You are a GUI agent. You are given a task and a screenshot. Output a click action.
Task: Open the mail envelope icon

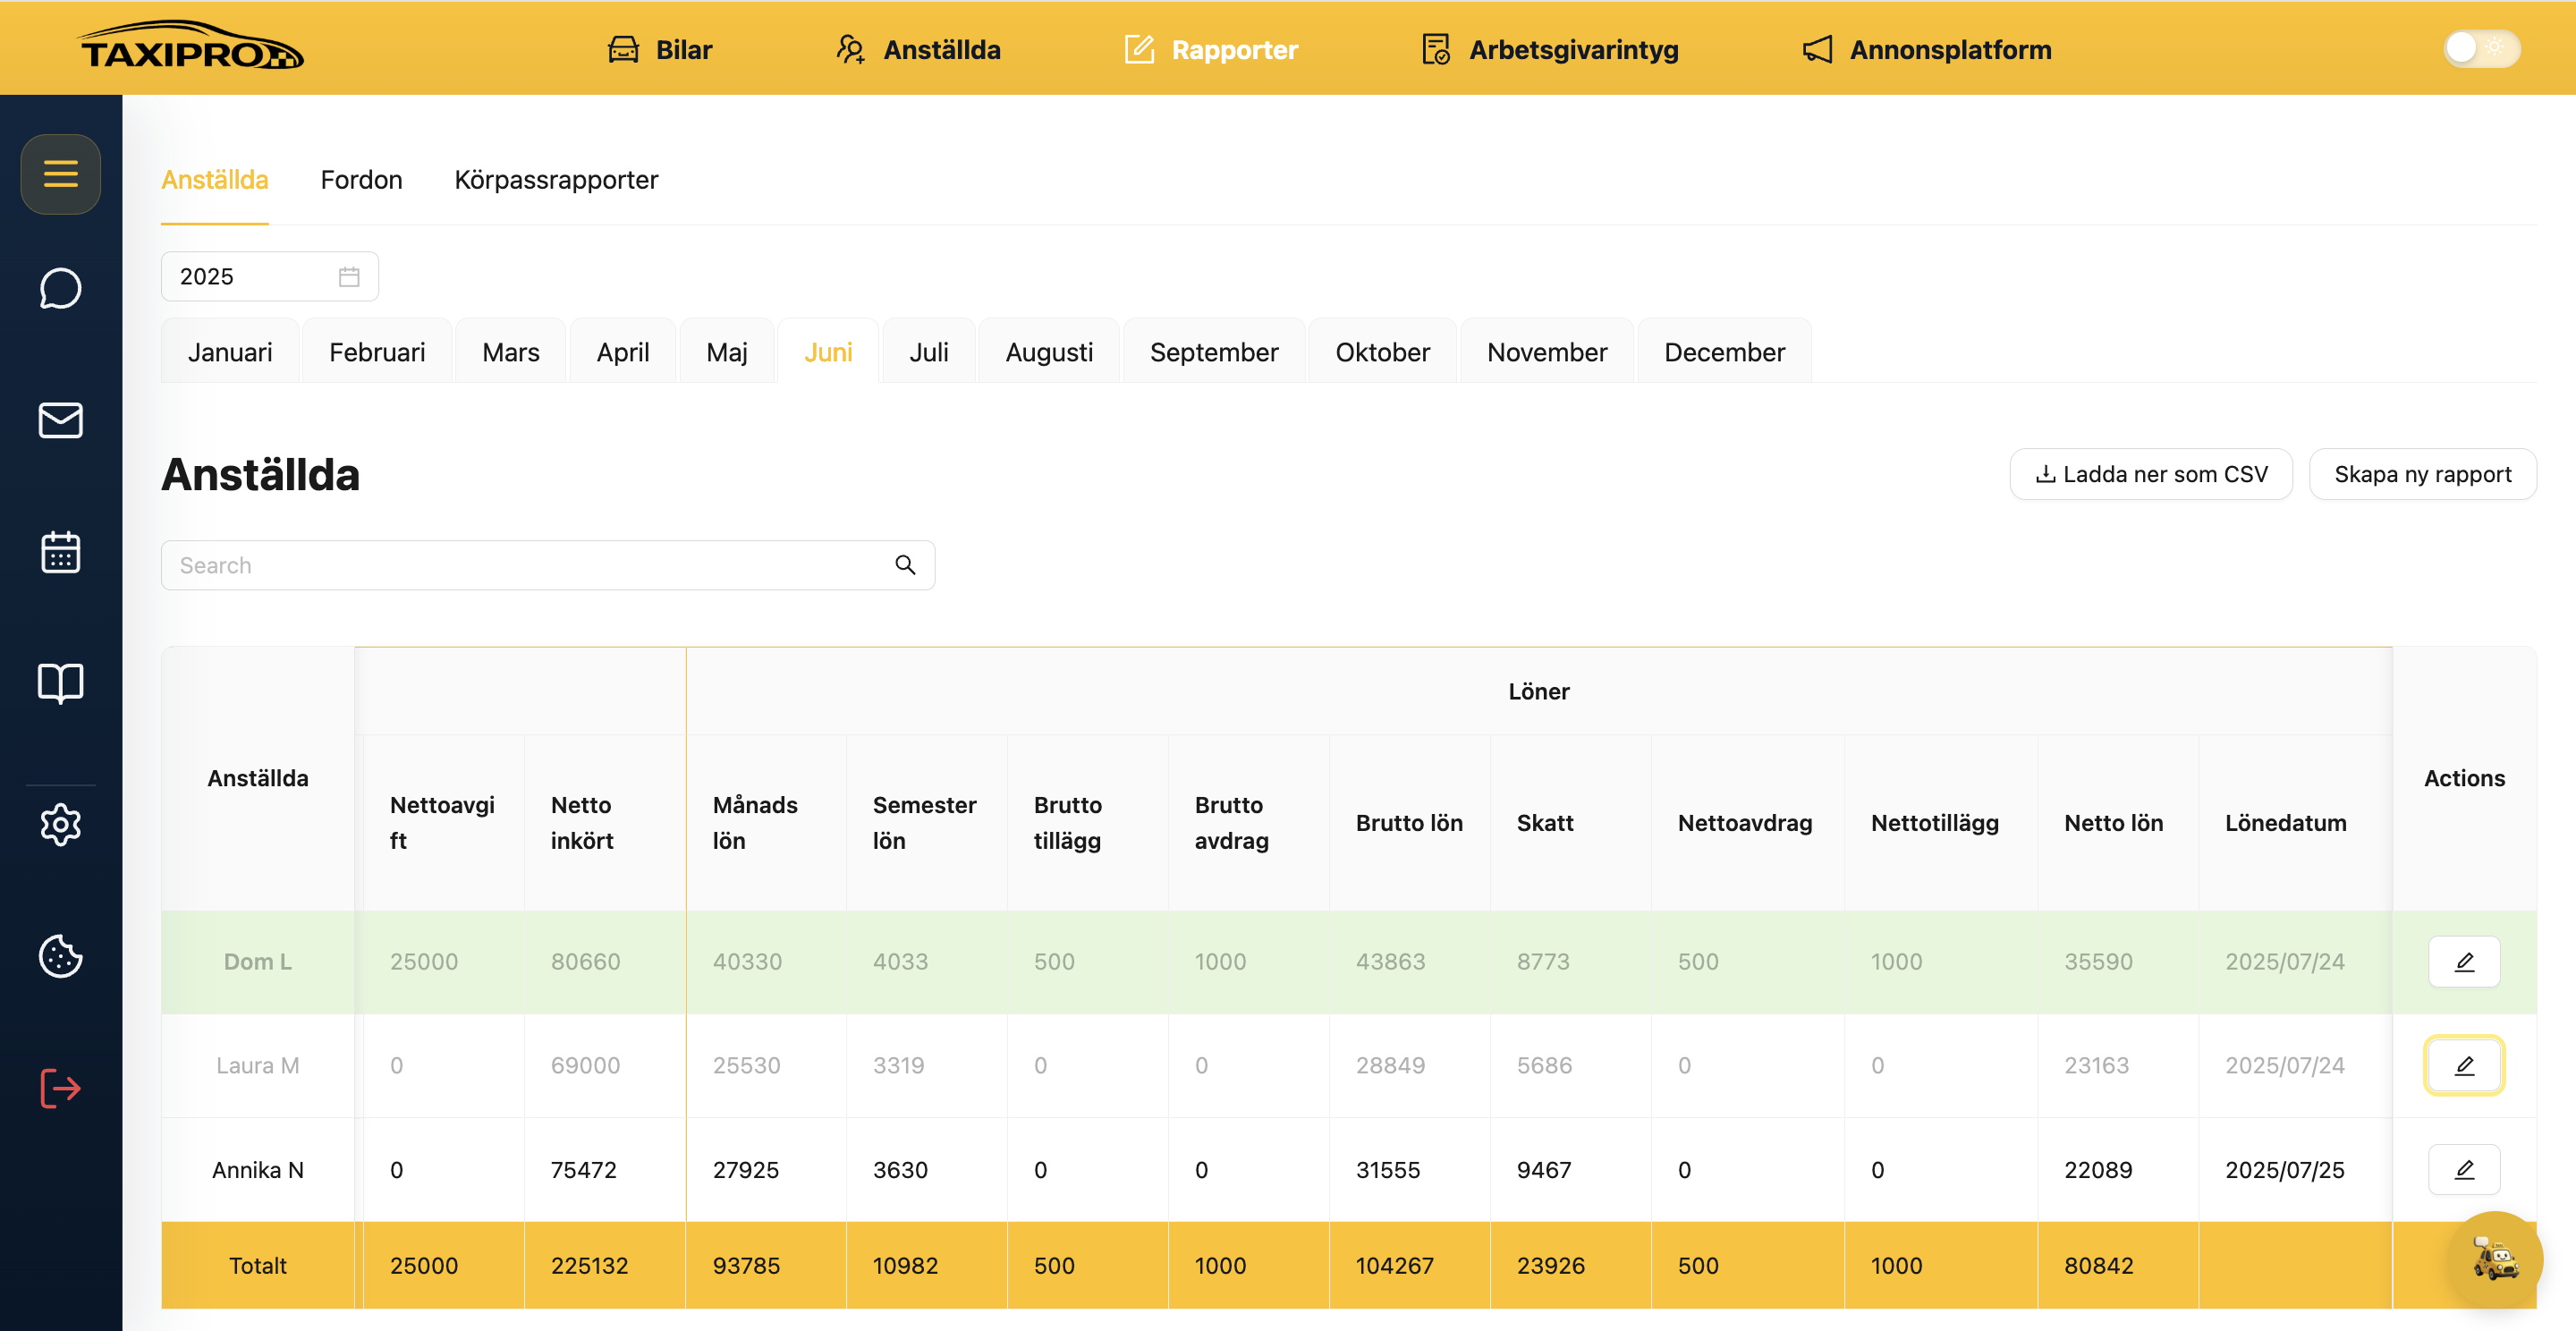point(60,420)
